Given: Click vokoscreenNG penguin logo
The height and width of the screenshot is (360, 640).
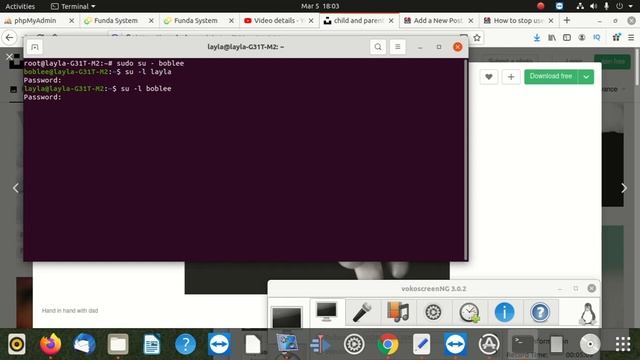Looking at the screenshot, I should 588,313.
